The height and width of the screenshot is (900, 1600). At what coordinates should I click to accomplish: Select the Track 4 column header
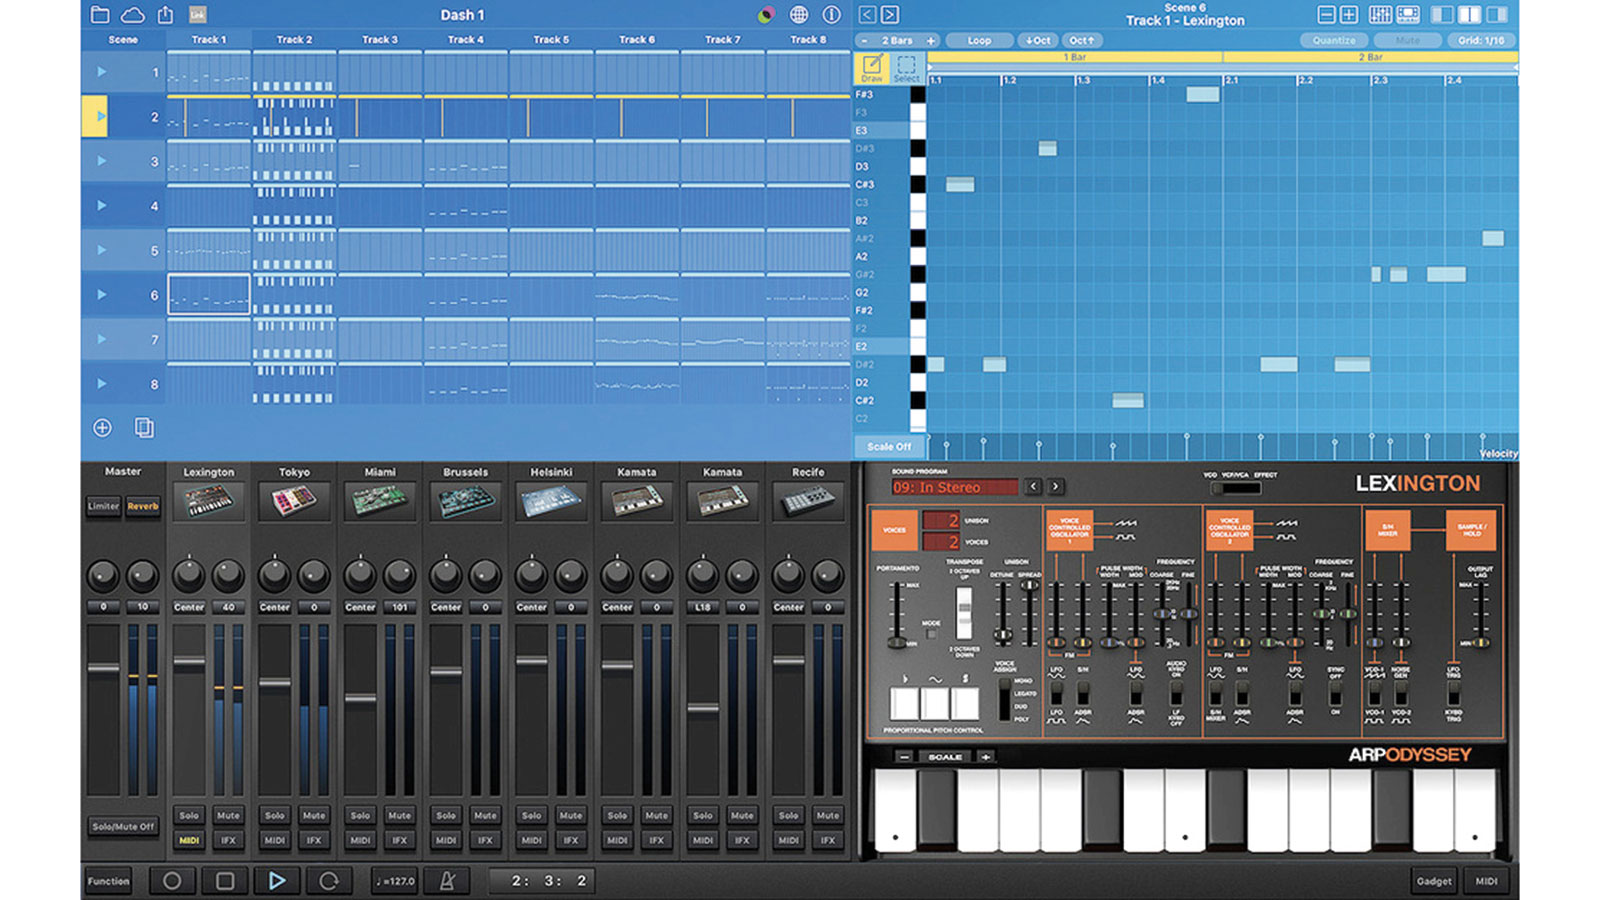(x=466, y=40)
